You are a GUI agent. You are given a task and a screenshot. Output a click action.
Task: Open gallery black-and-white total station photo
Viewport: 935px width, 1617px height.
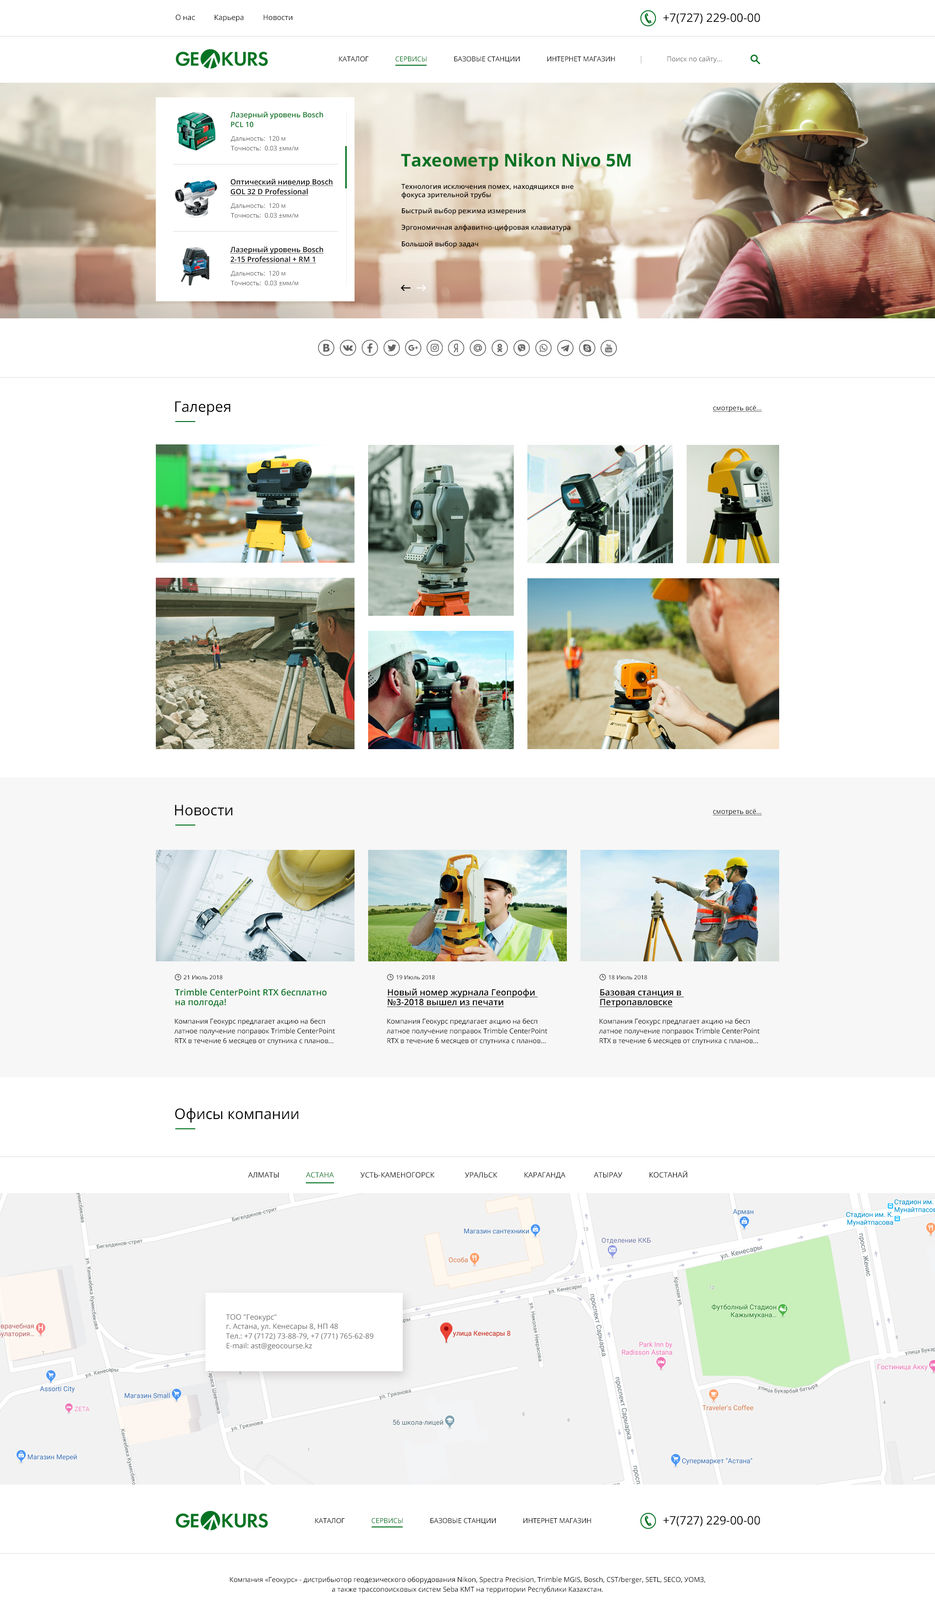click(x=441, y=530)
